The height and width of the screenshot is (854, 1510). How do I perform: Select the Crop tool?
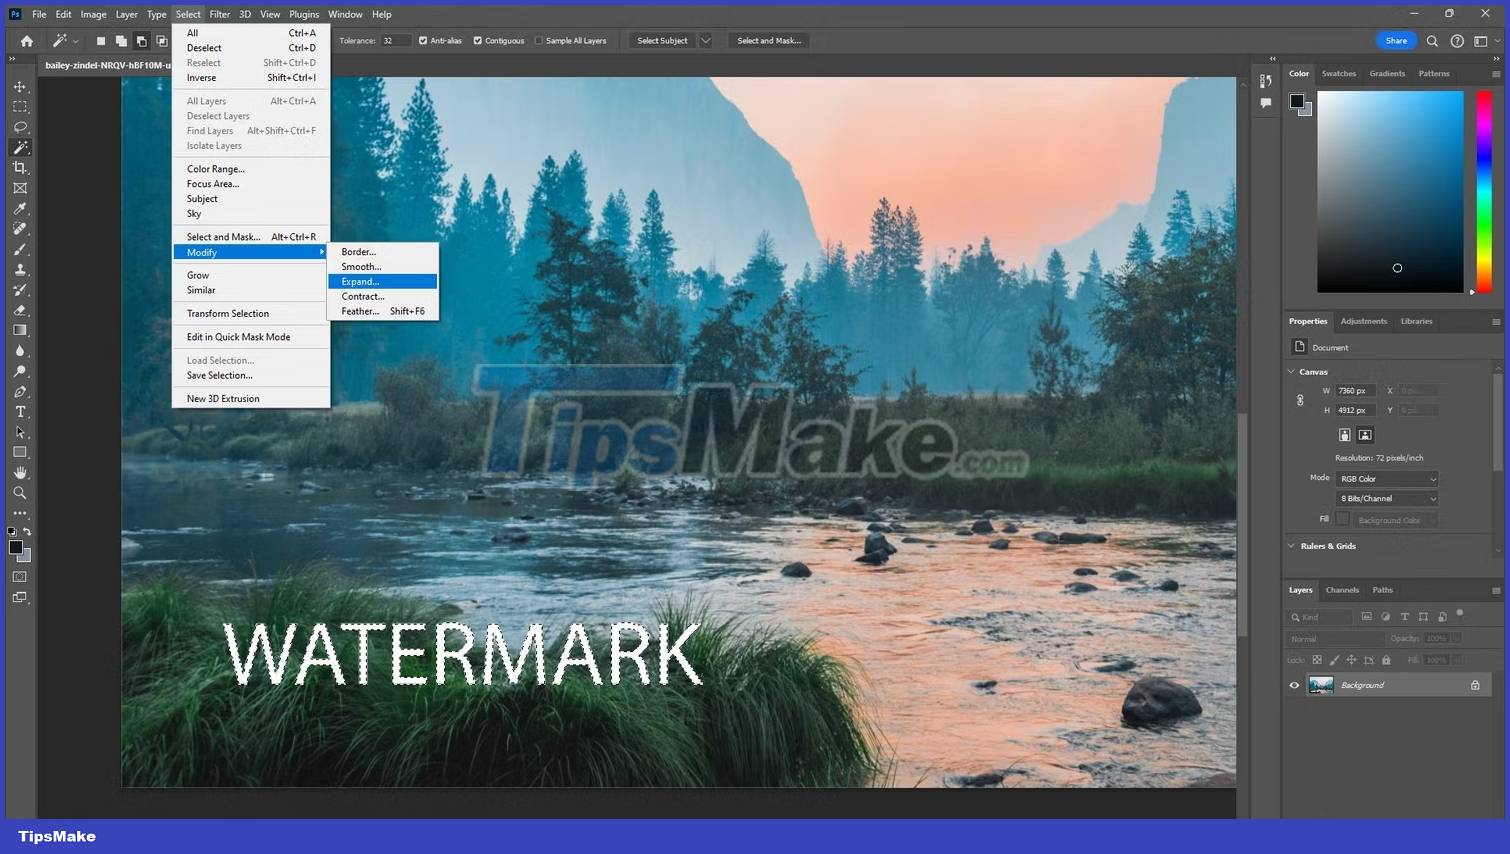click(19, 167)
